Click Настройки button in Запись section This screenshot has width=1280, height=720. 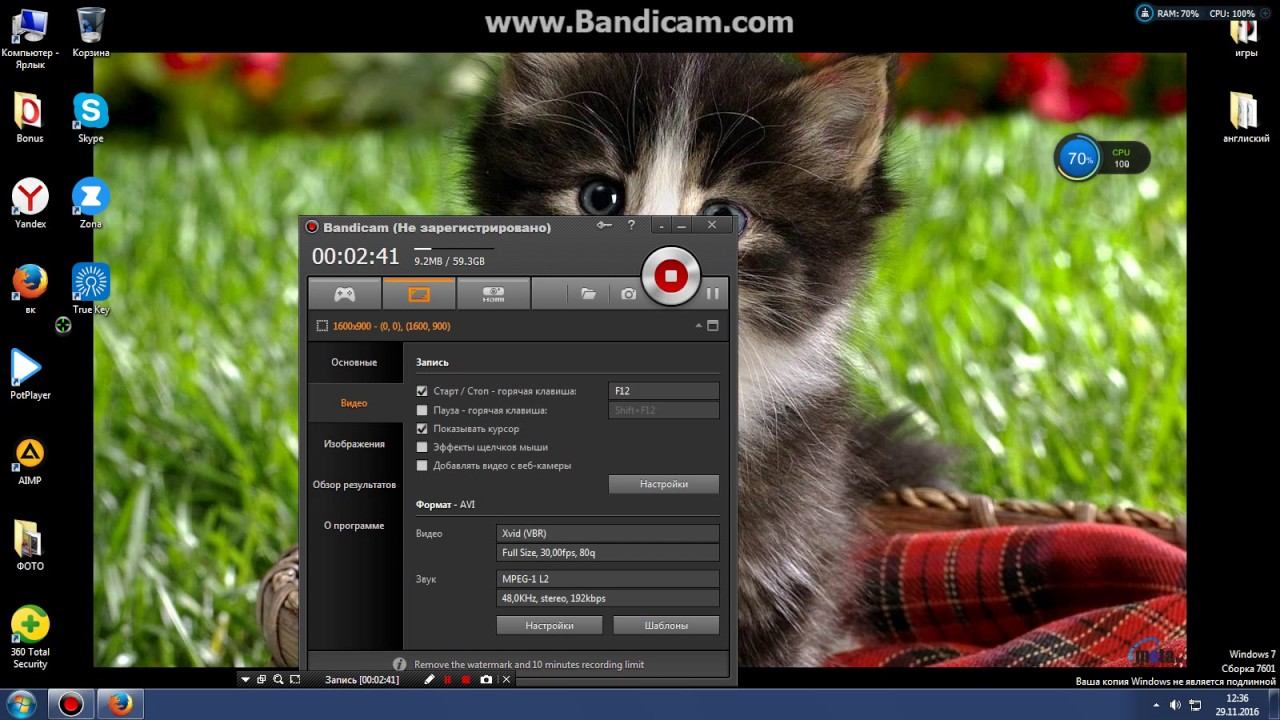tap(664, 484)
